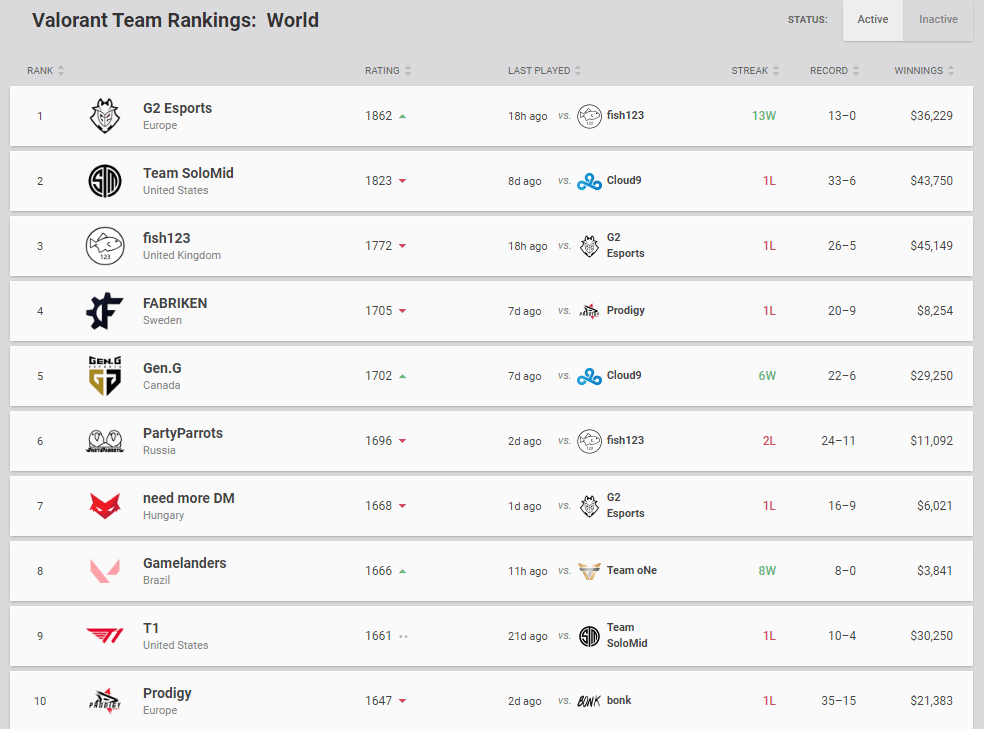This screenshot has height=729, width=984.
Task: Click the 6W streak for Gen.G
Action: (x=767, y=376)
